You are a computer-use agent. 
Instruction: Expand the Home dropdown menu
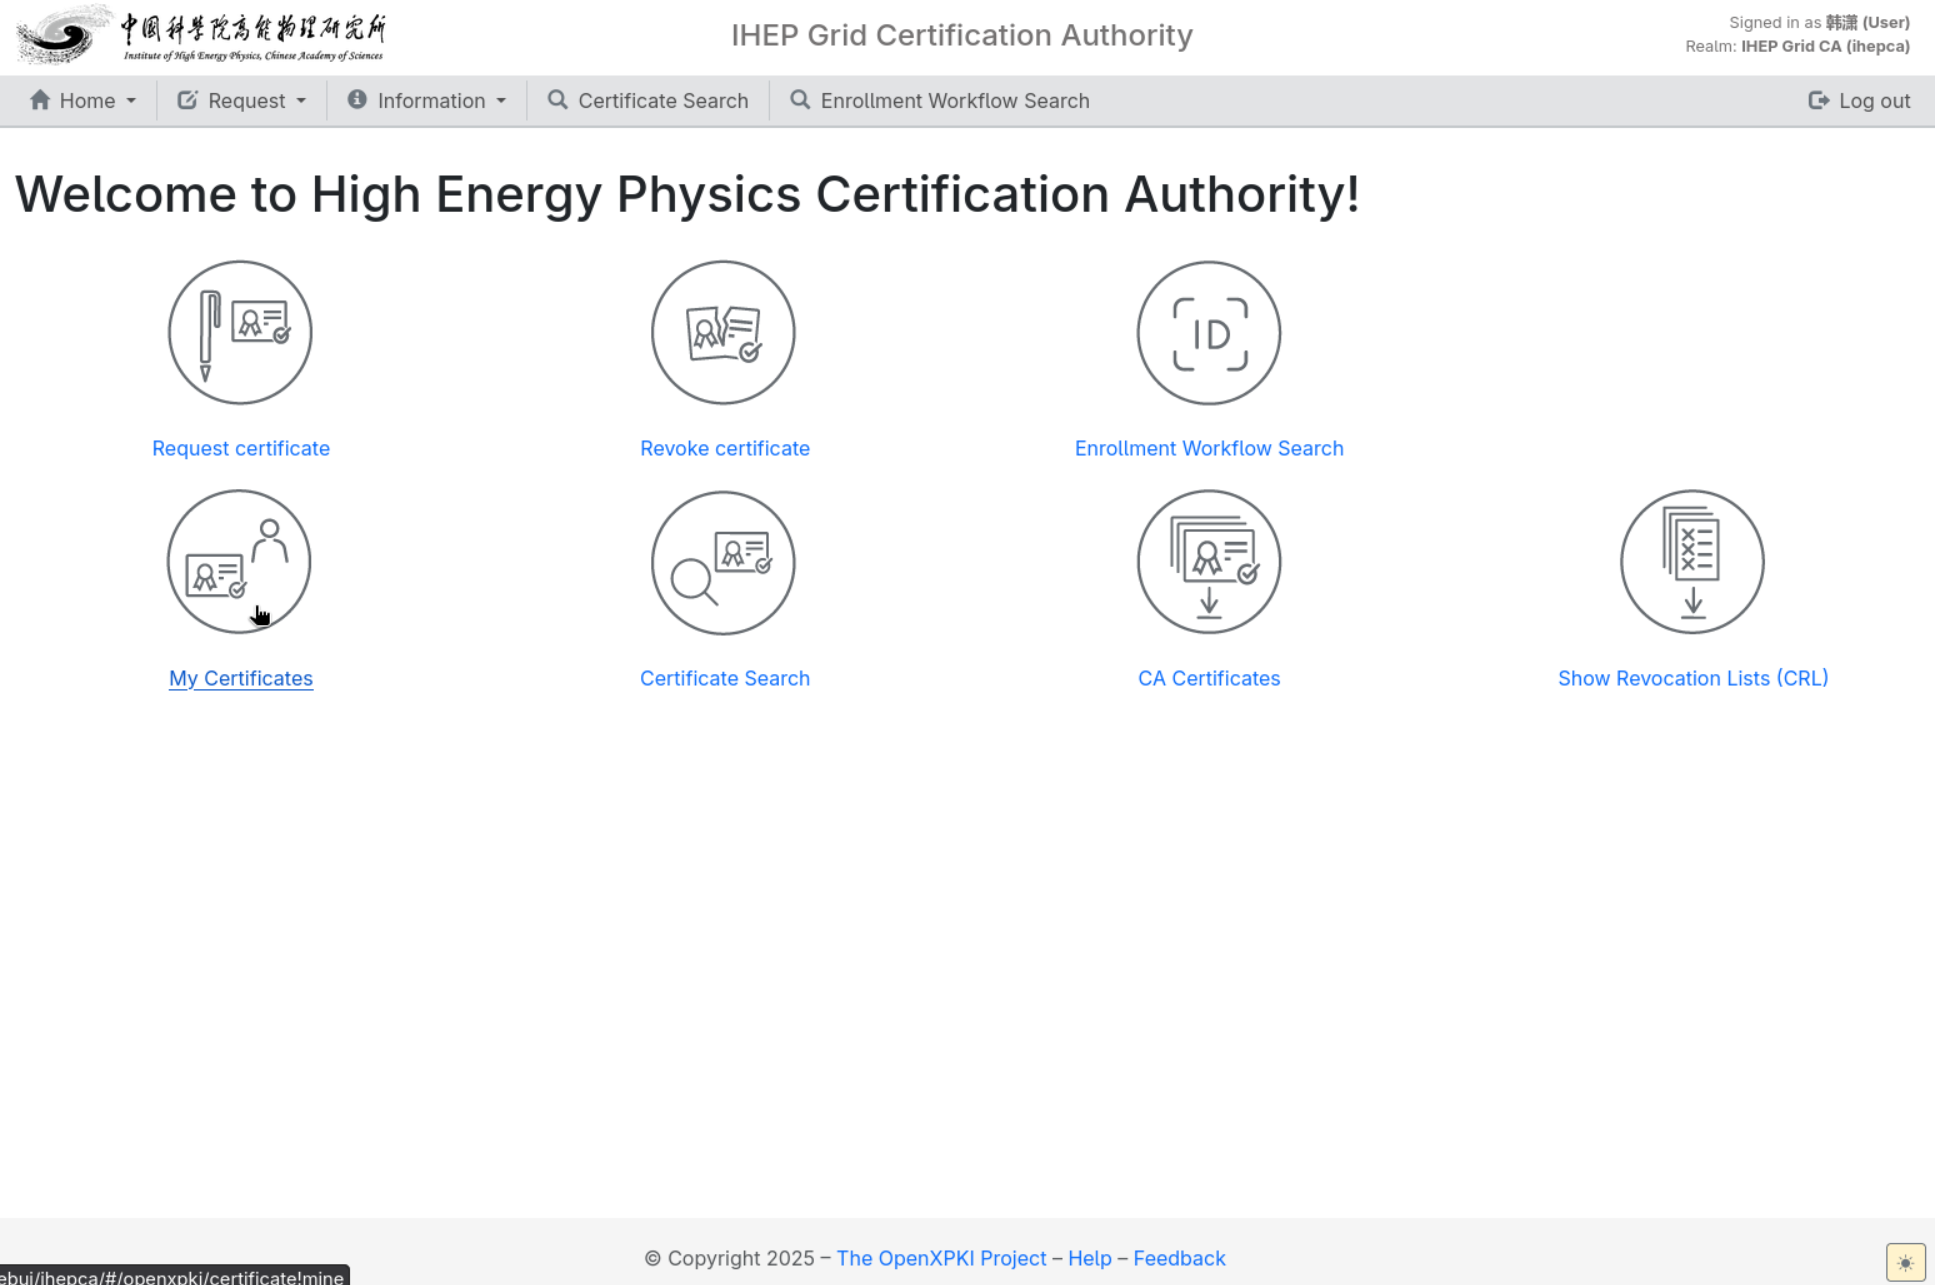tap(83, 101)
